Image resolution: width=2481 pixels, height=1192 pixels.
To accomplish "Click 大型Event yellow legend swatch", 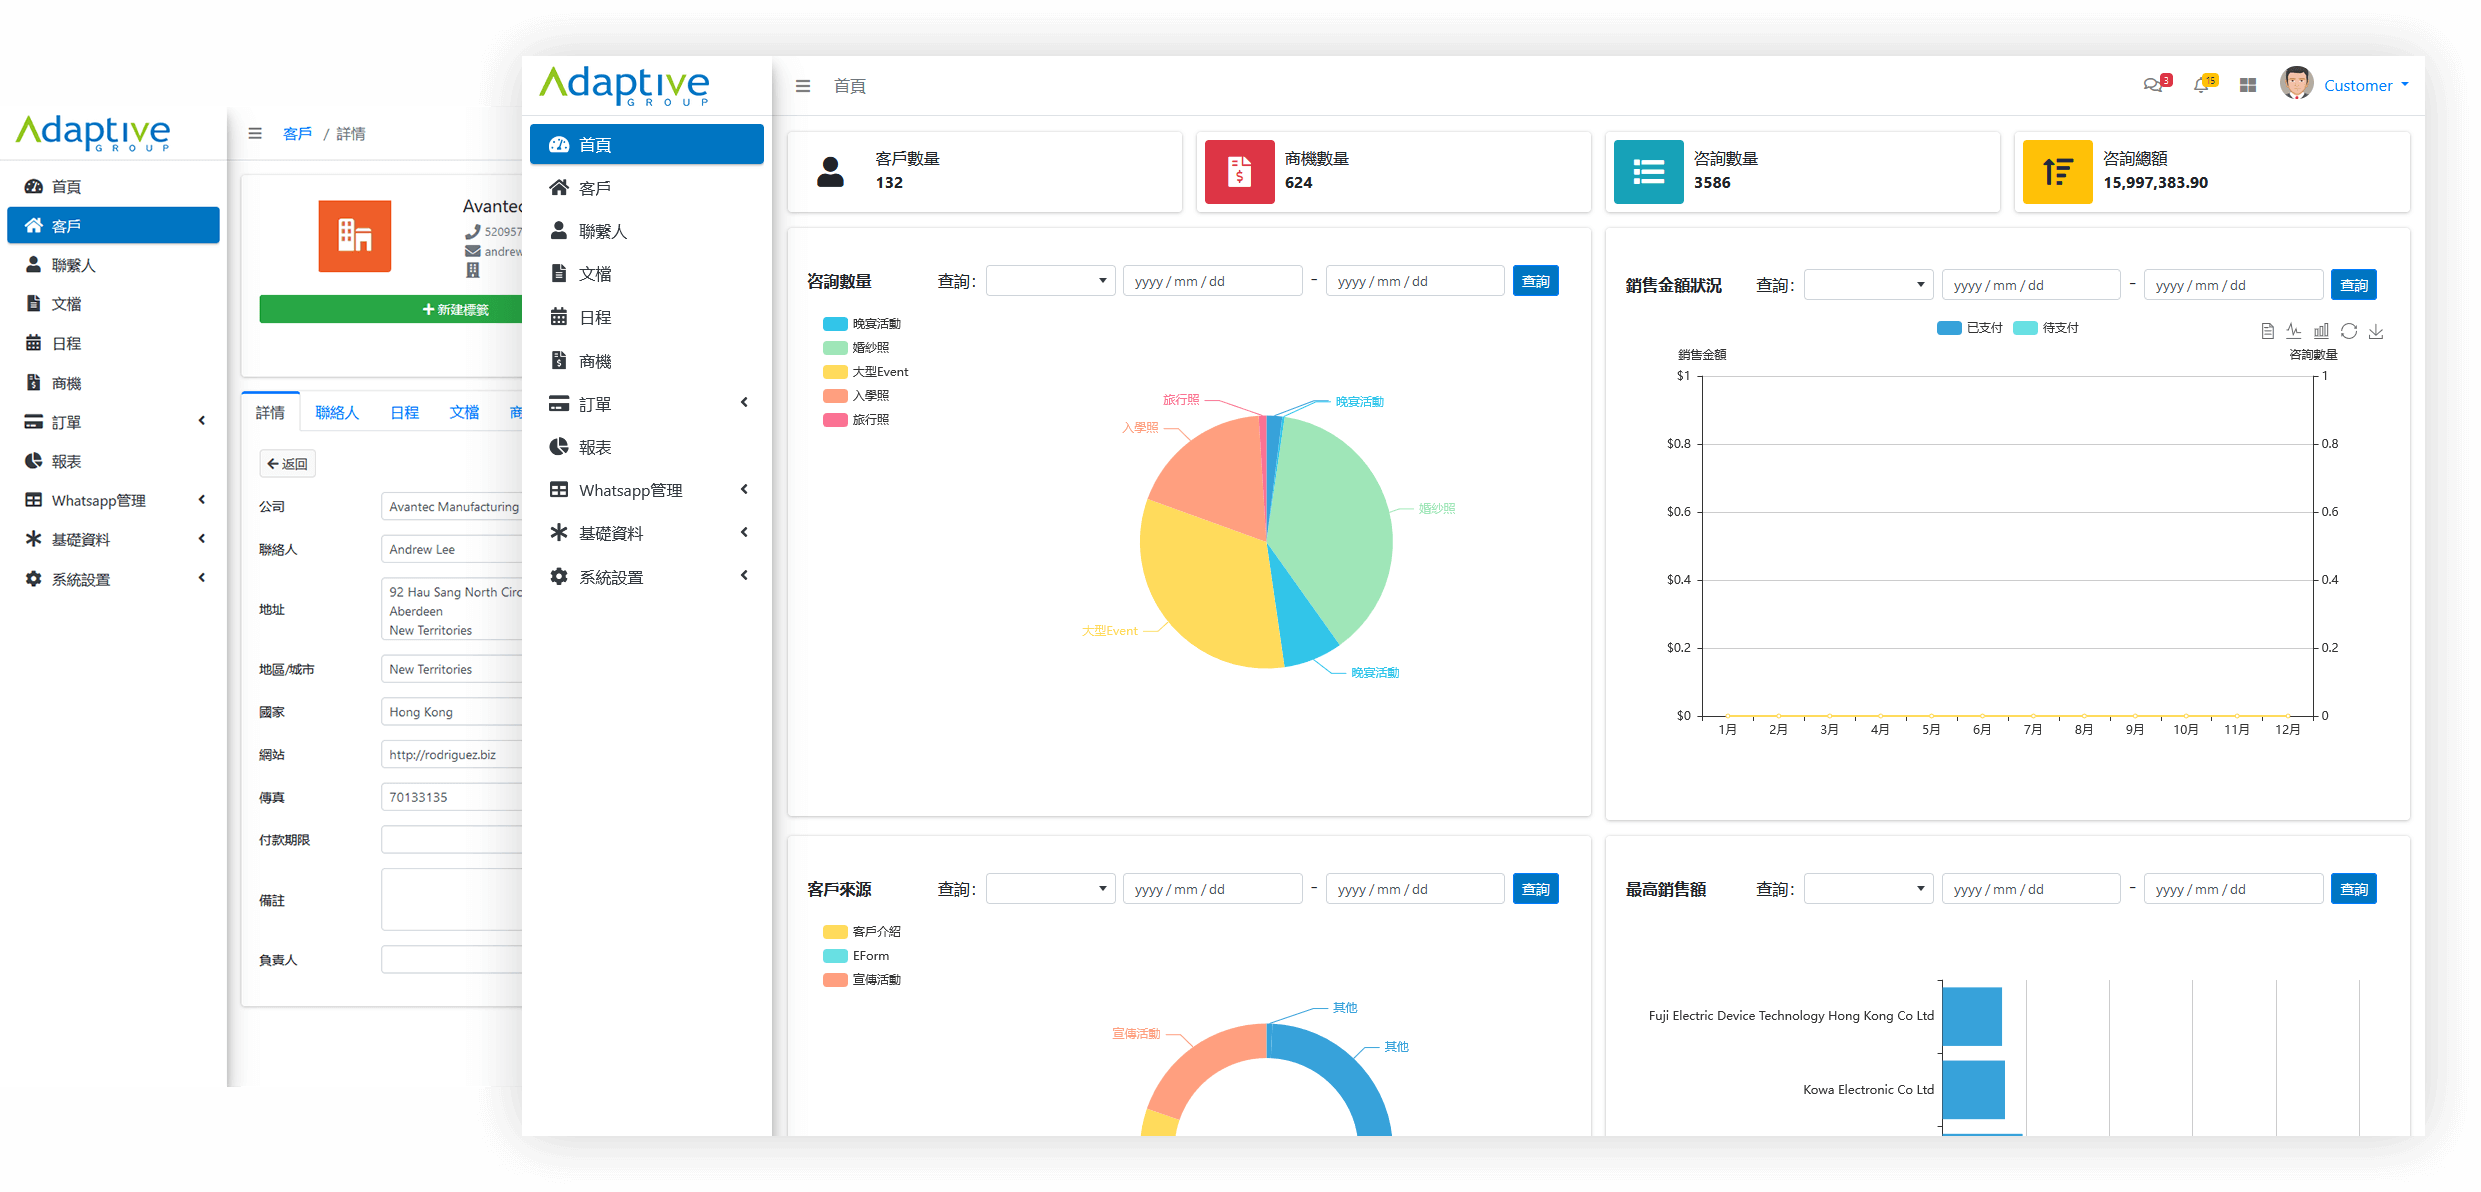I will pos(835,372).
